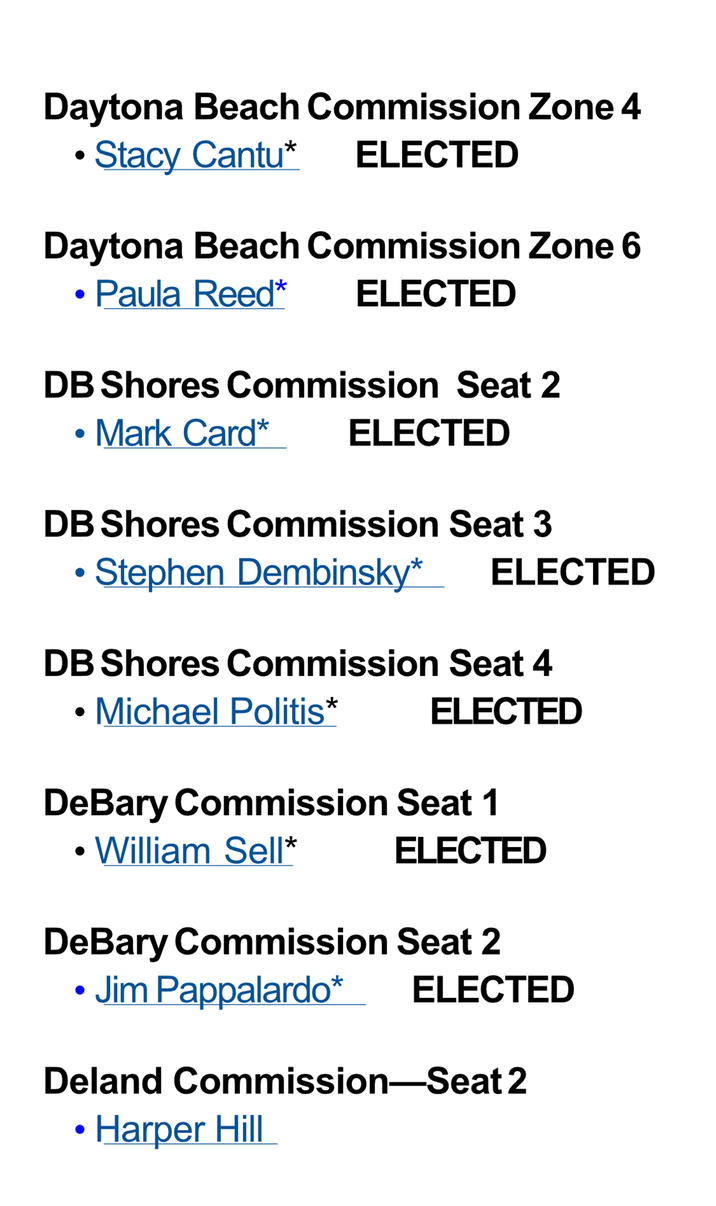
Task: Click the ELECTED label beside Stacy Cantu
Action: (437, 155)
